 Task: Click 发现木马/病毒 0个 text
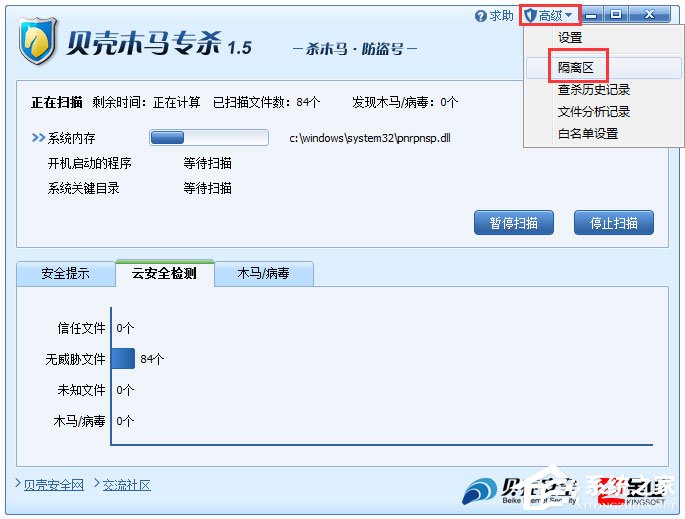coord(405,102)
